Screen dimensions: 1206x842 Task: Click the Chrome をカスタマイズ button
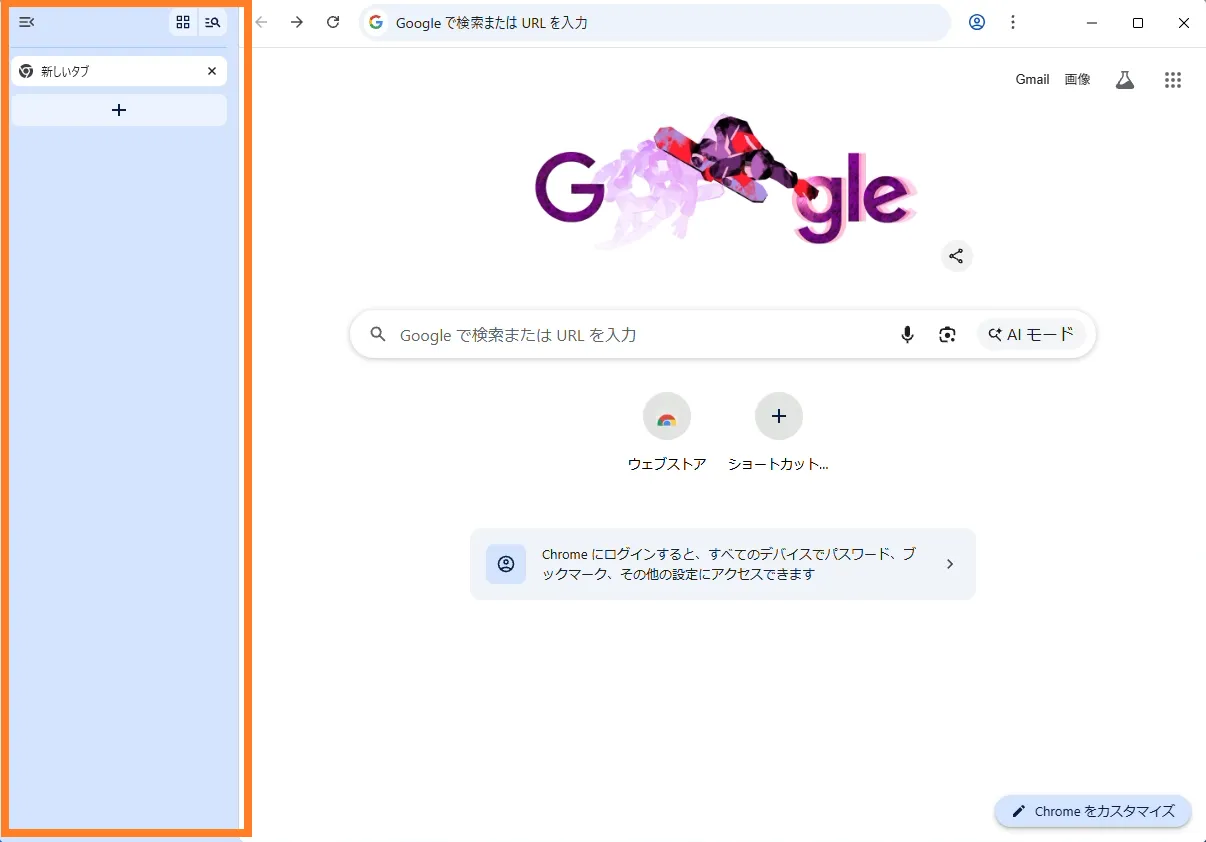tap(1093, 811)
